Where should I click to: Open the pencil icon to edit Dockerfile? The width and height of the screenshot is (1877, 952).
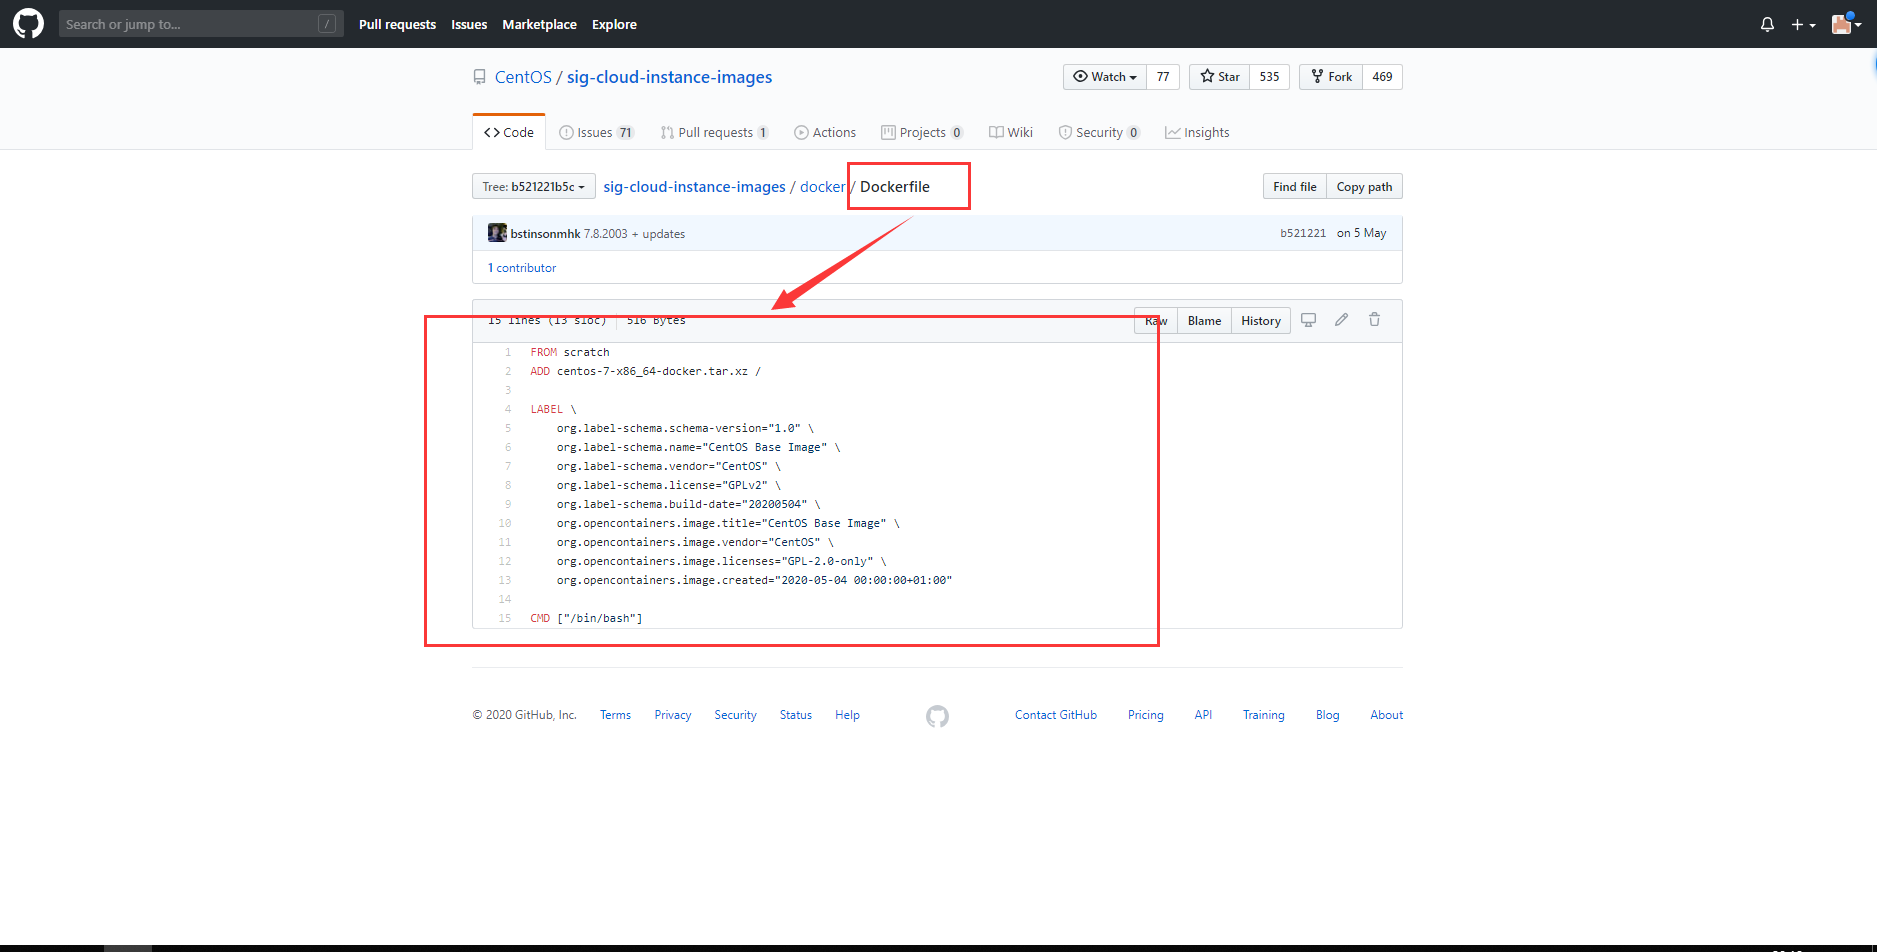click(1341, 319)
